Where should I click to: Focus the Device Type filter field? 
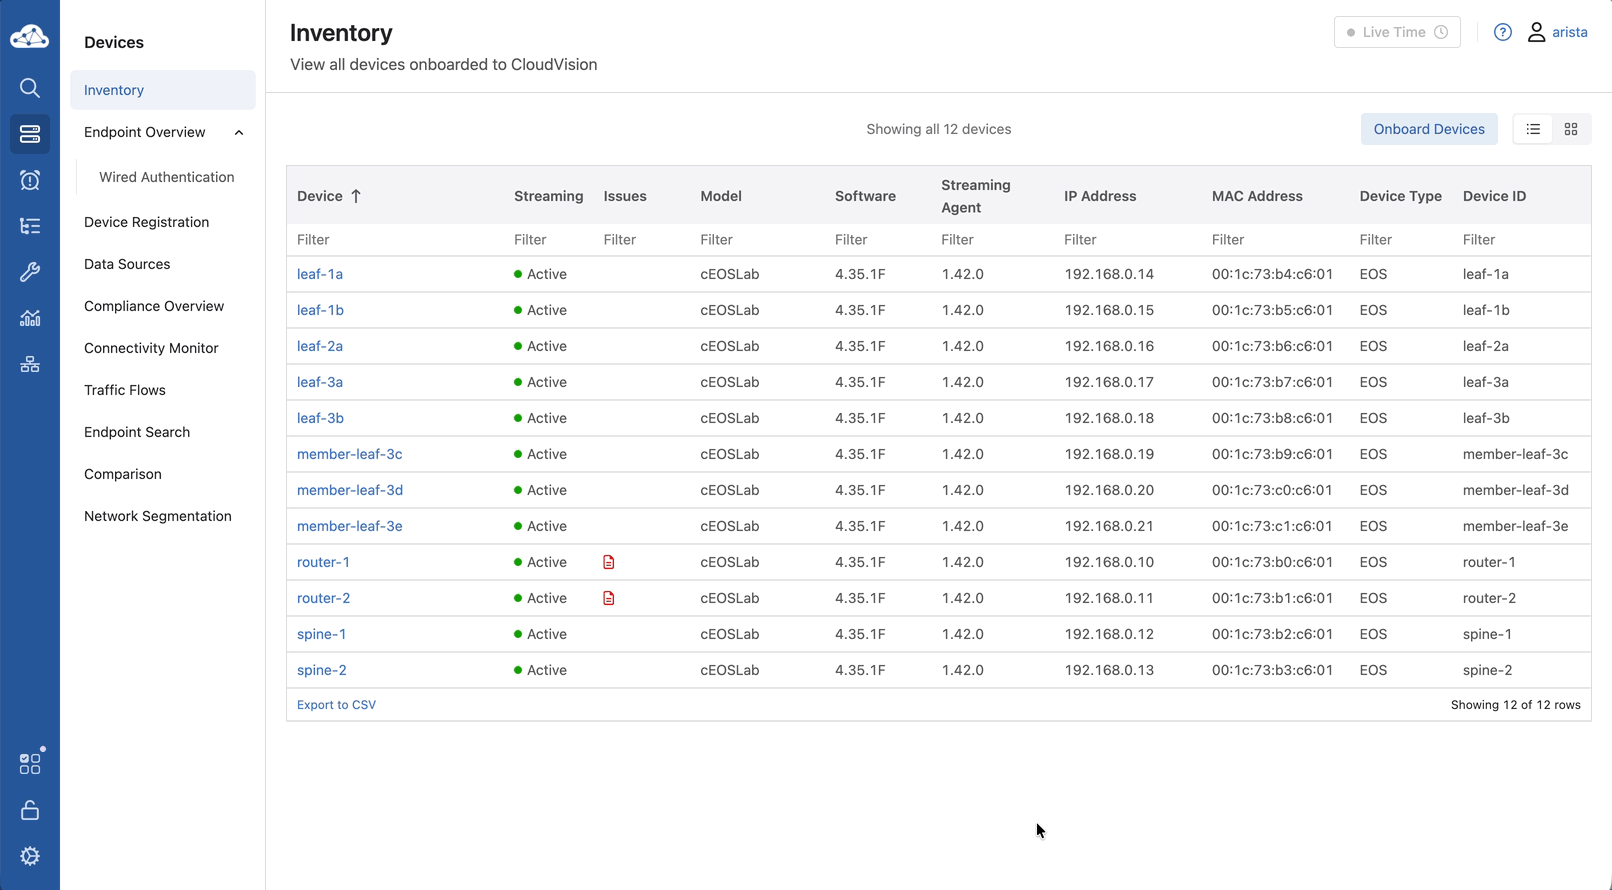click(1401, 240)
